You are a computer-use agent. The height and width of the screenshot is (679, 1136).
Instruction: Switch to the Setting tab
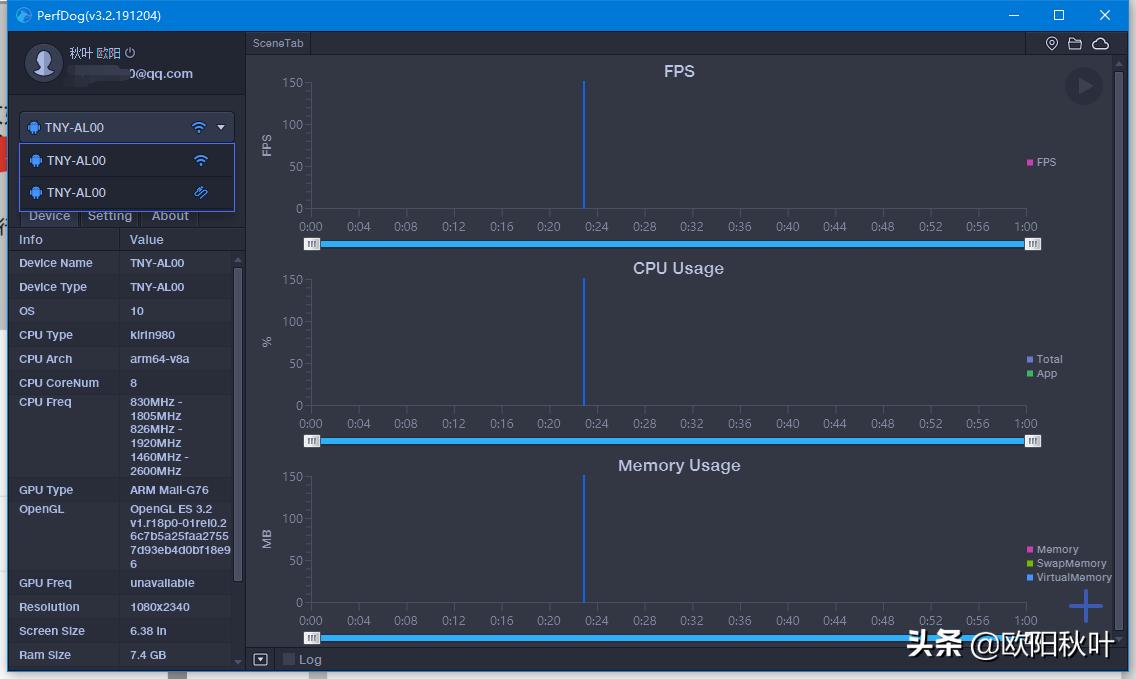(x=109, y=216)
